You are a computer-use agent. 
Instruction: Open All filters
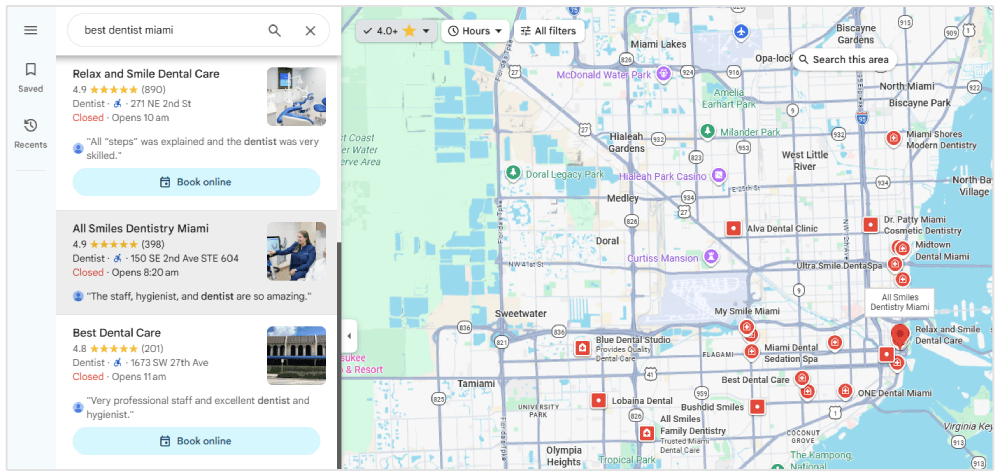click(x=549, y=31)
